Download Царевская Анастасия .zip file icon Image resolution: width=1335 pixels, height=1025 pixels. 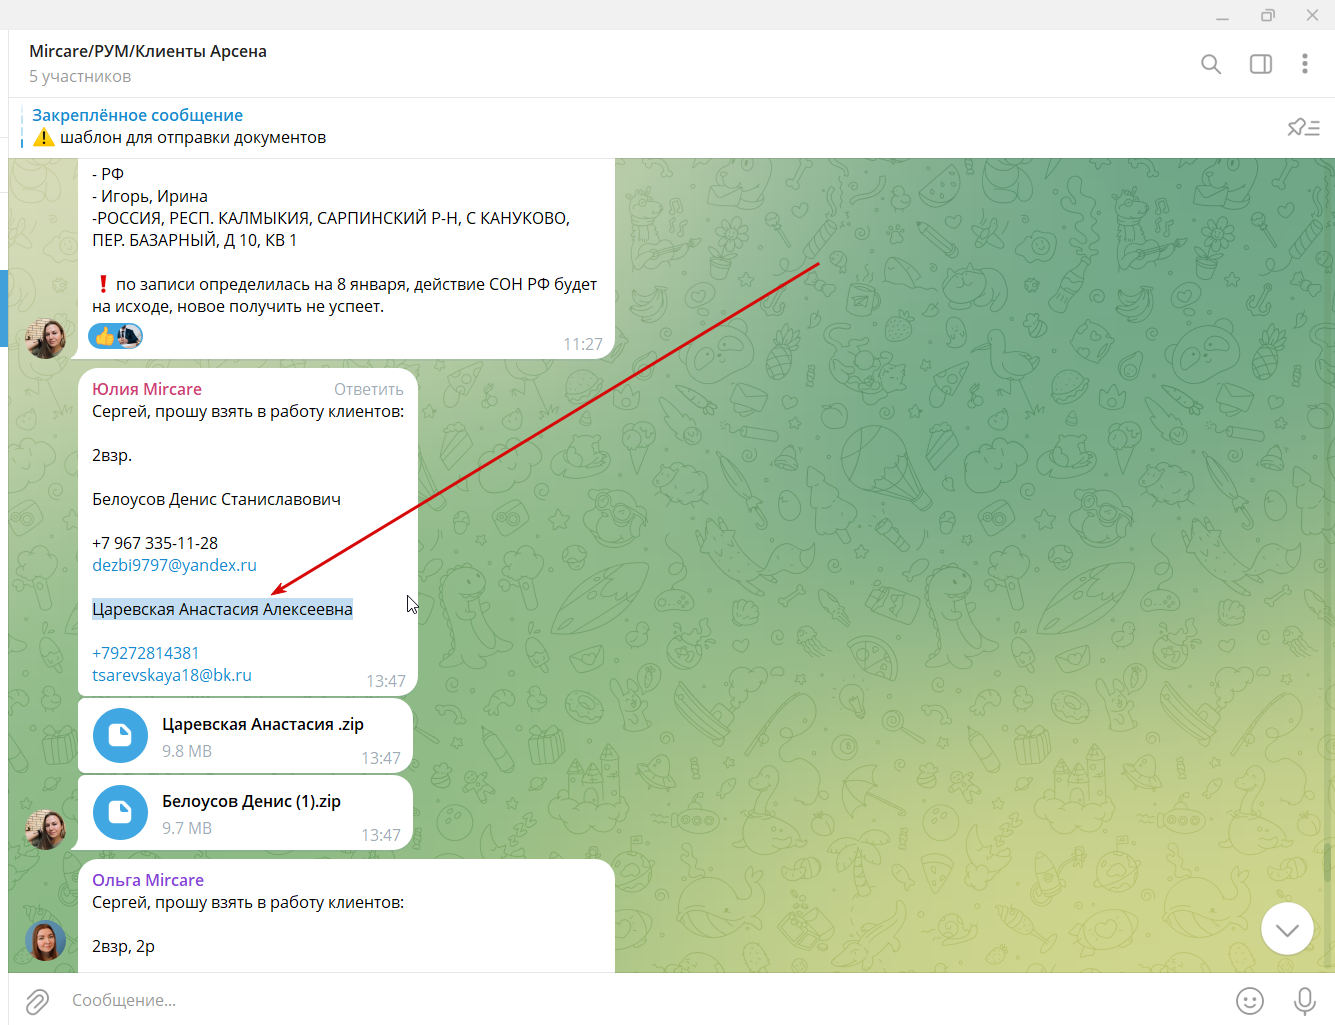120,736
